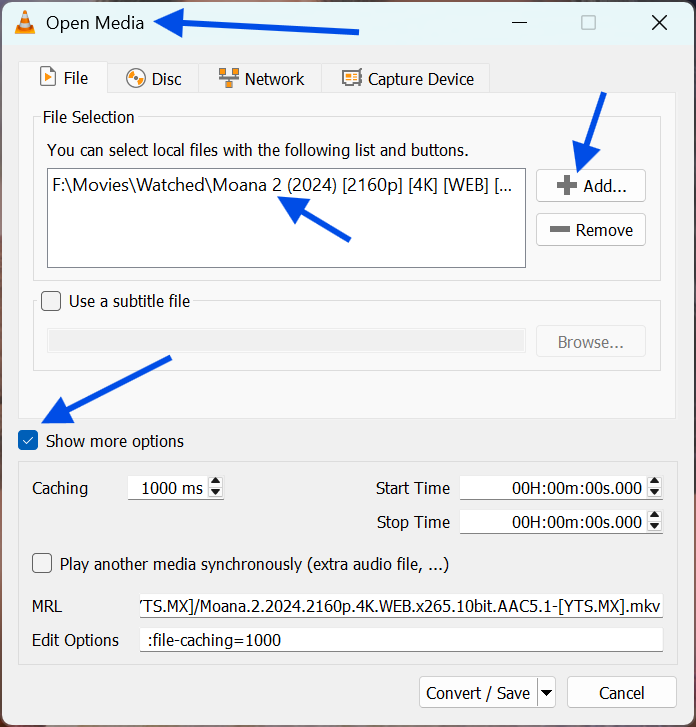
Task: Click the Network tab icon
Action: tap(228, 78)
